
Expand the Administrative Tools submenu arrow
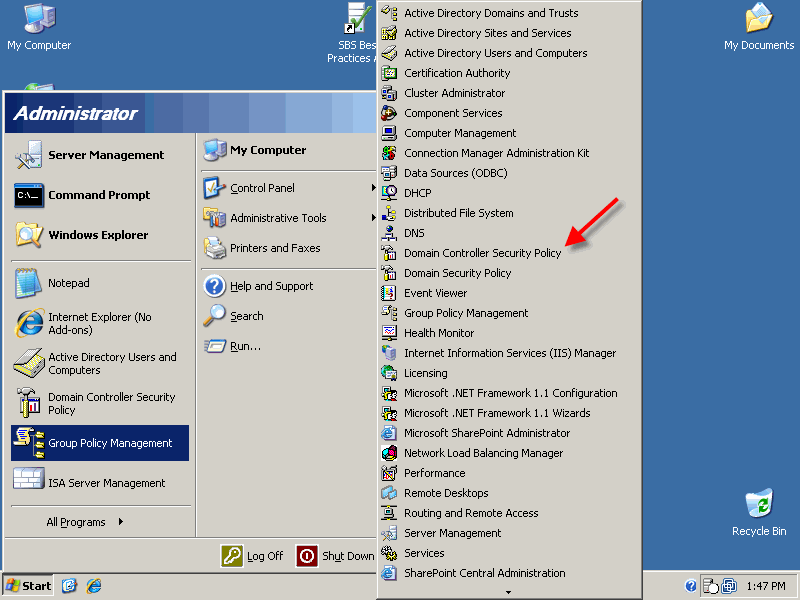pos(373,218)
